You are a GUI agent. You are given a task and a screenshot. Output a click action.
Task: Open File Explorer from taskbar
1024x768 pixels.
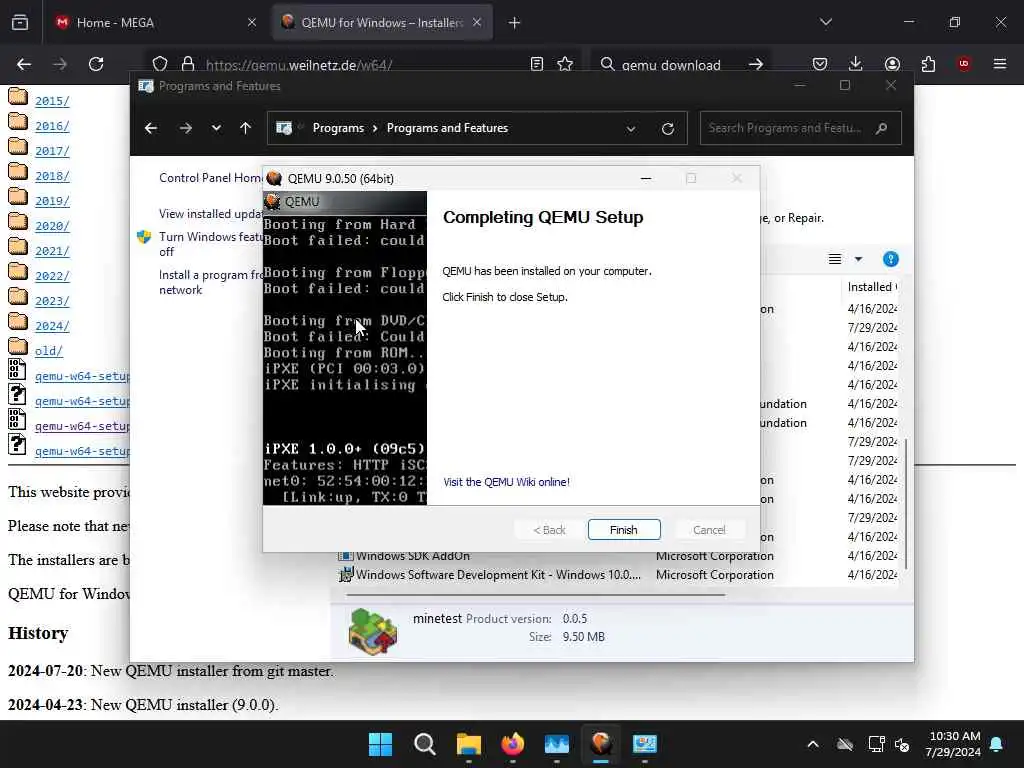point(468,744)
